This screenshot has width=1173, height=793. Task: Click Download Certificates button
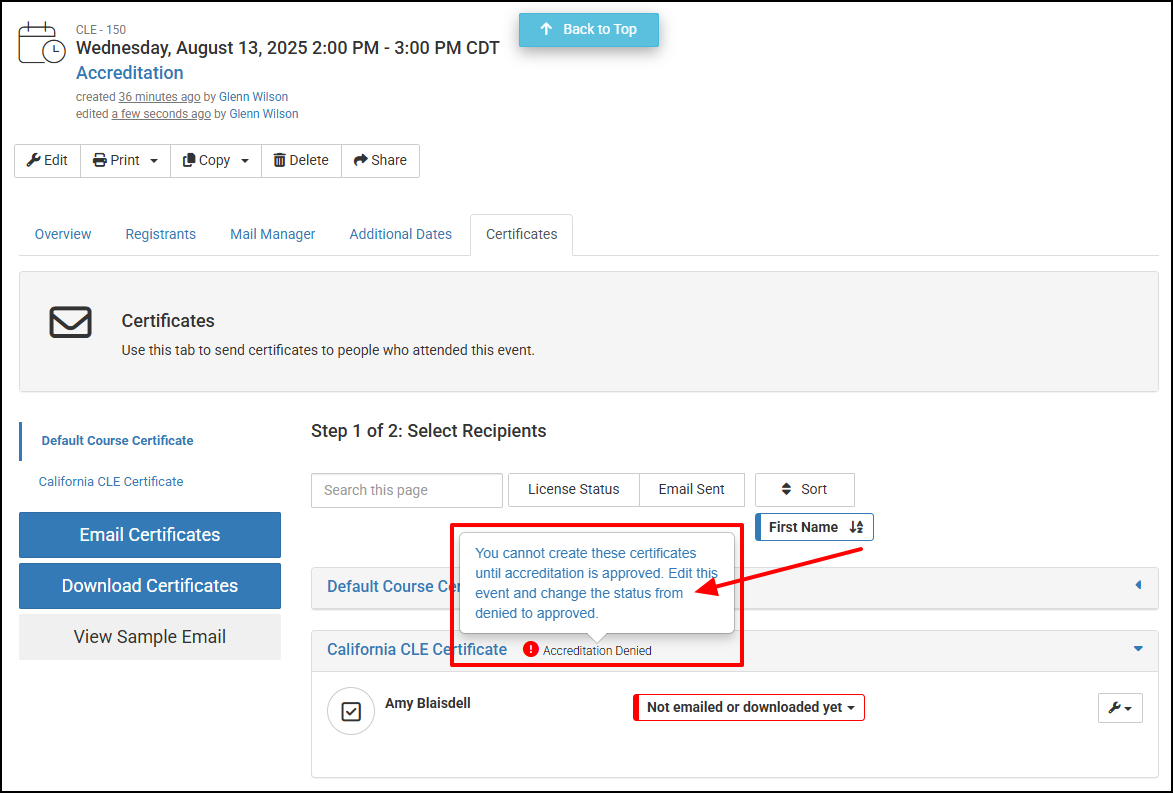pos(150,586)
